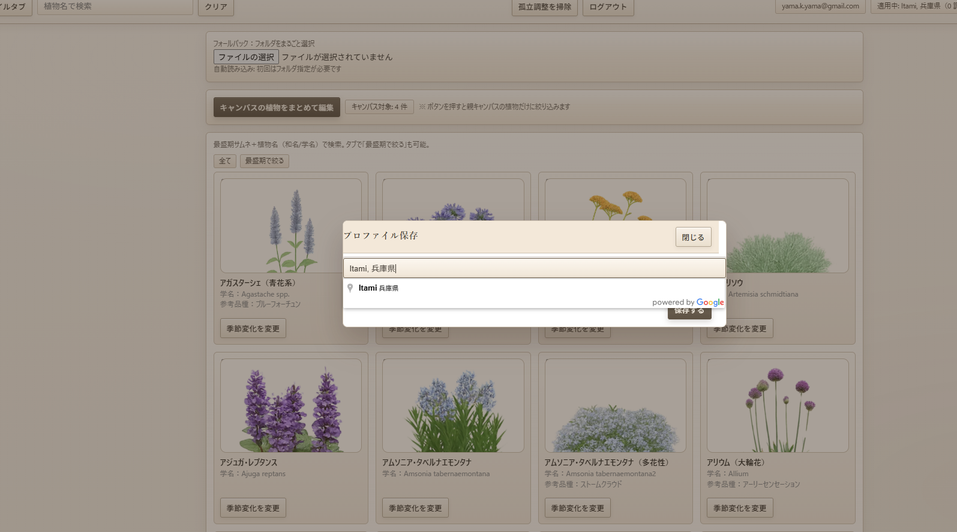This screenshot has height=532, width=957.
Task: Click the キャンバス対象: 4 件 badge
Action: coord(379,107)
